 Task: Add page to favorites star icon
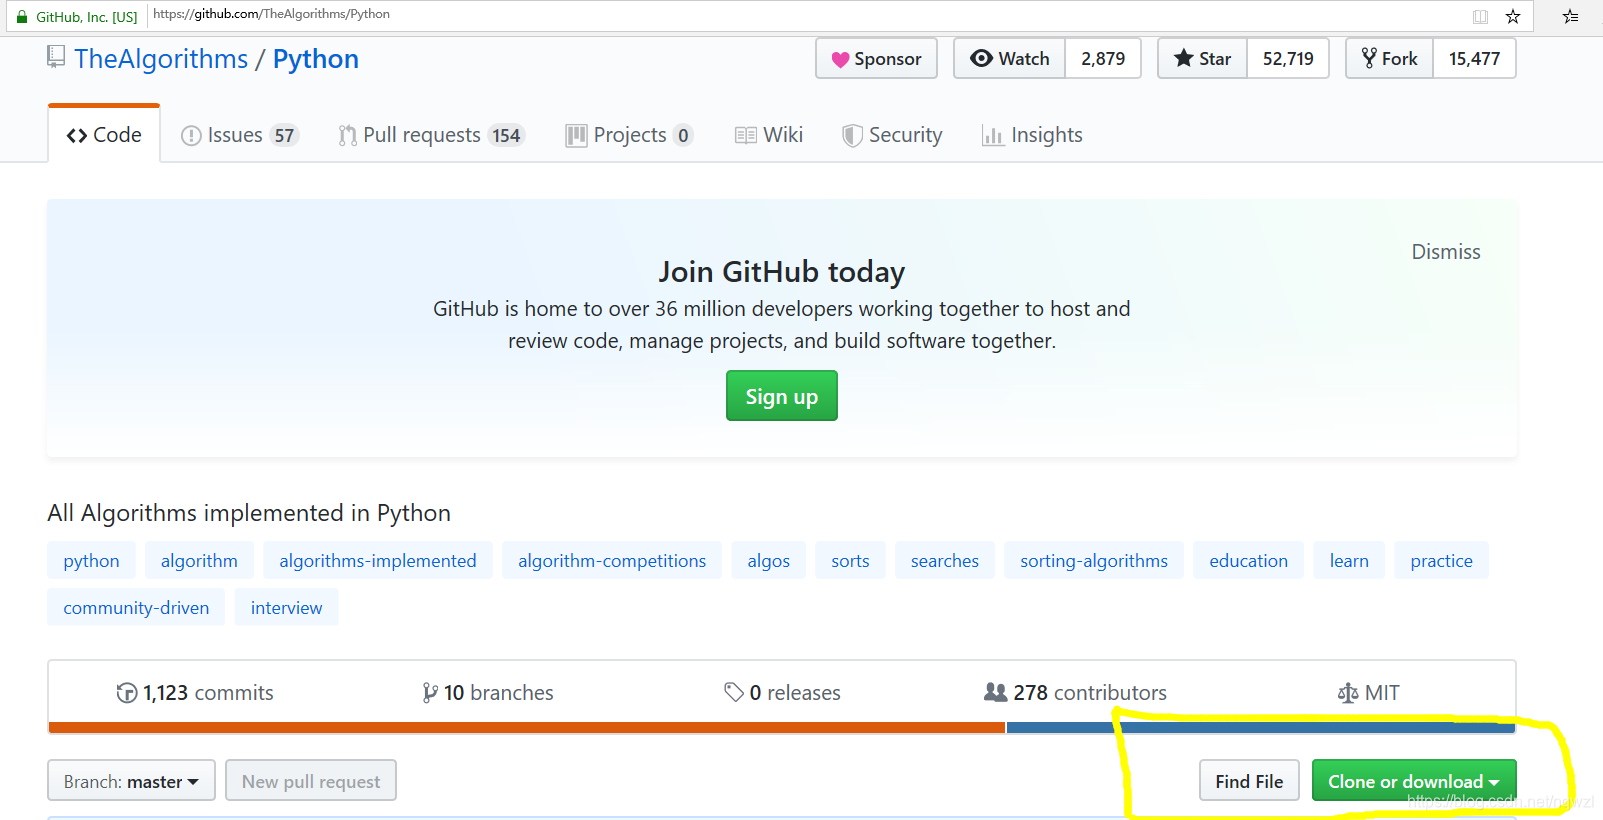tap(1513, 16)
